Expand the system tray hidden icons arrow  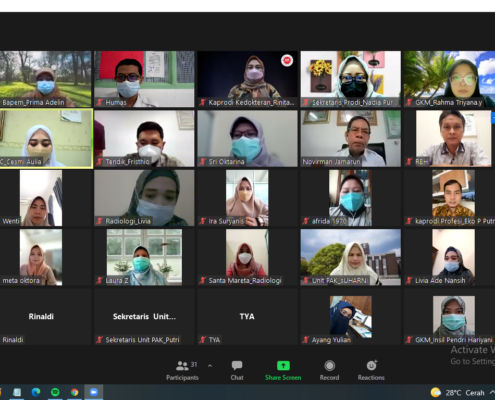pyautogui.click(x=492, y=392)
